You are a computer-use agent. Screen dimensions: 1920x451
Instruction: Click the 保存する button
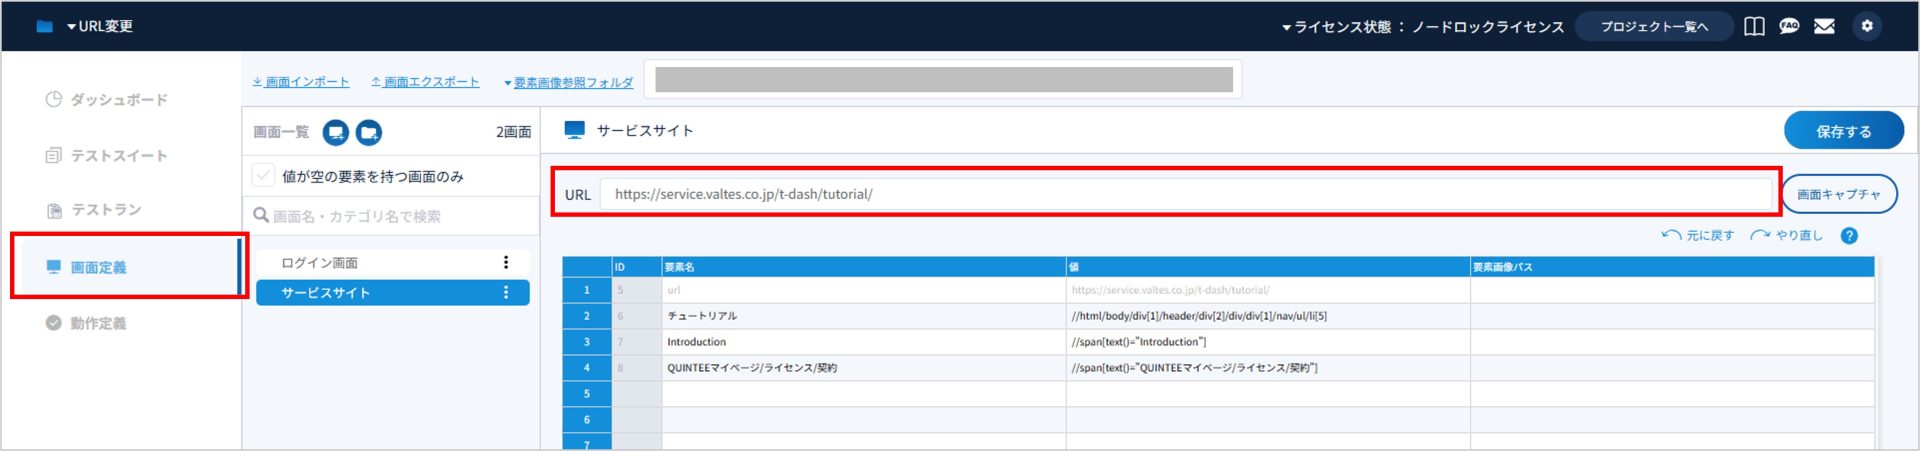pos(1843,131)
